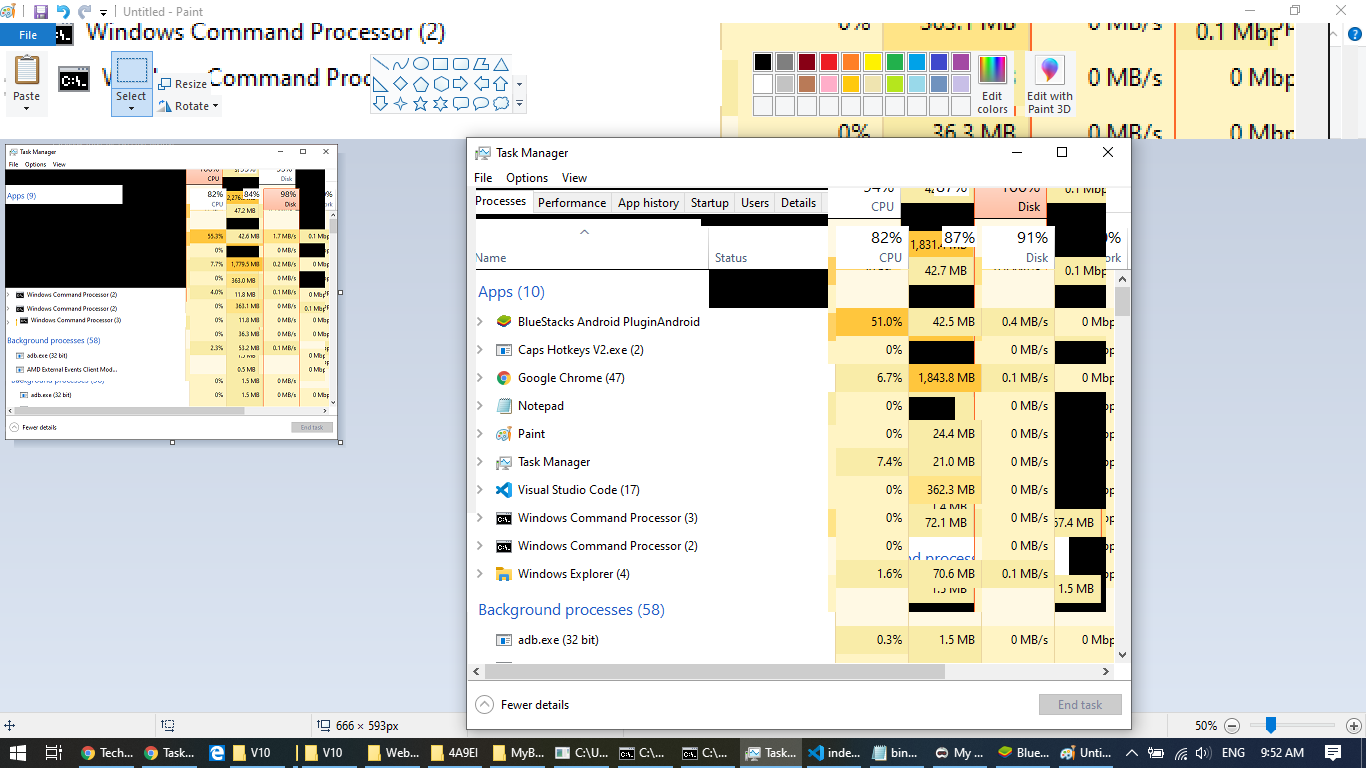Choose the Oval shape
1366x768 pixels.
pyautogui.click(x=421, y=64)
